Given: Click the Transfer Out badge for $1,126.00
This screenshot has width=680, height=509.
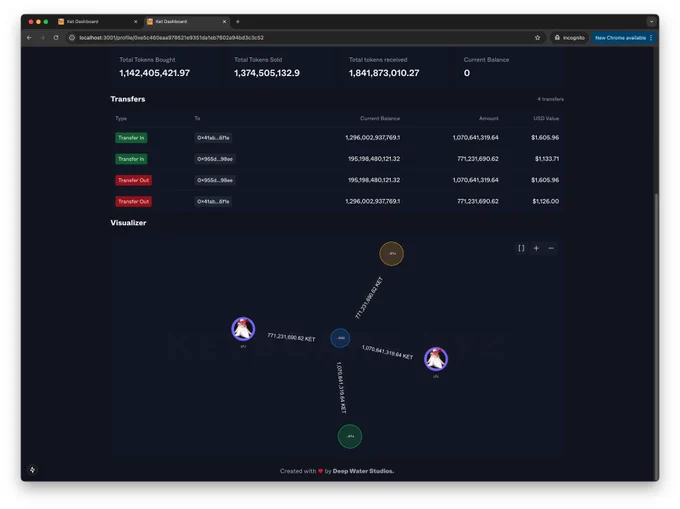Looking at the screenshot, I should 134,202.
